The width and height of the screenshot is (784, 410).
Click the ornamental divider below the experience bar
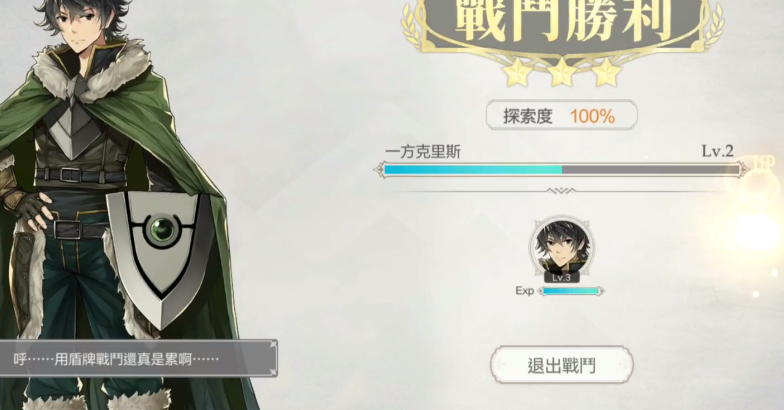[x=561, y=191]
